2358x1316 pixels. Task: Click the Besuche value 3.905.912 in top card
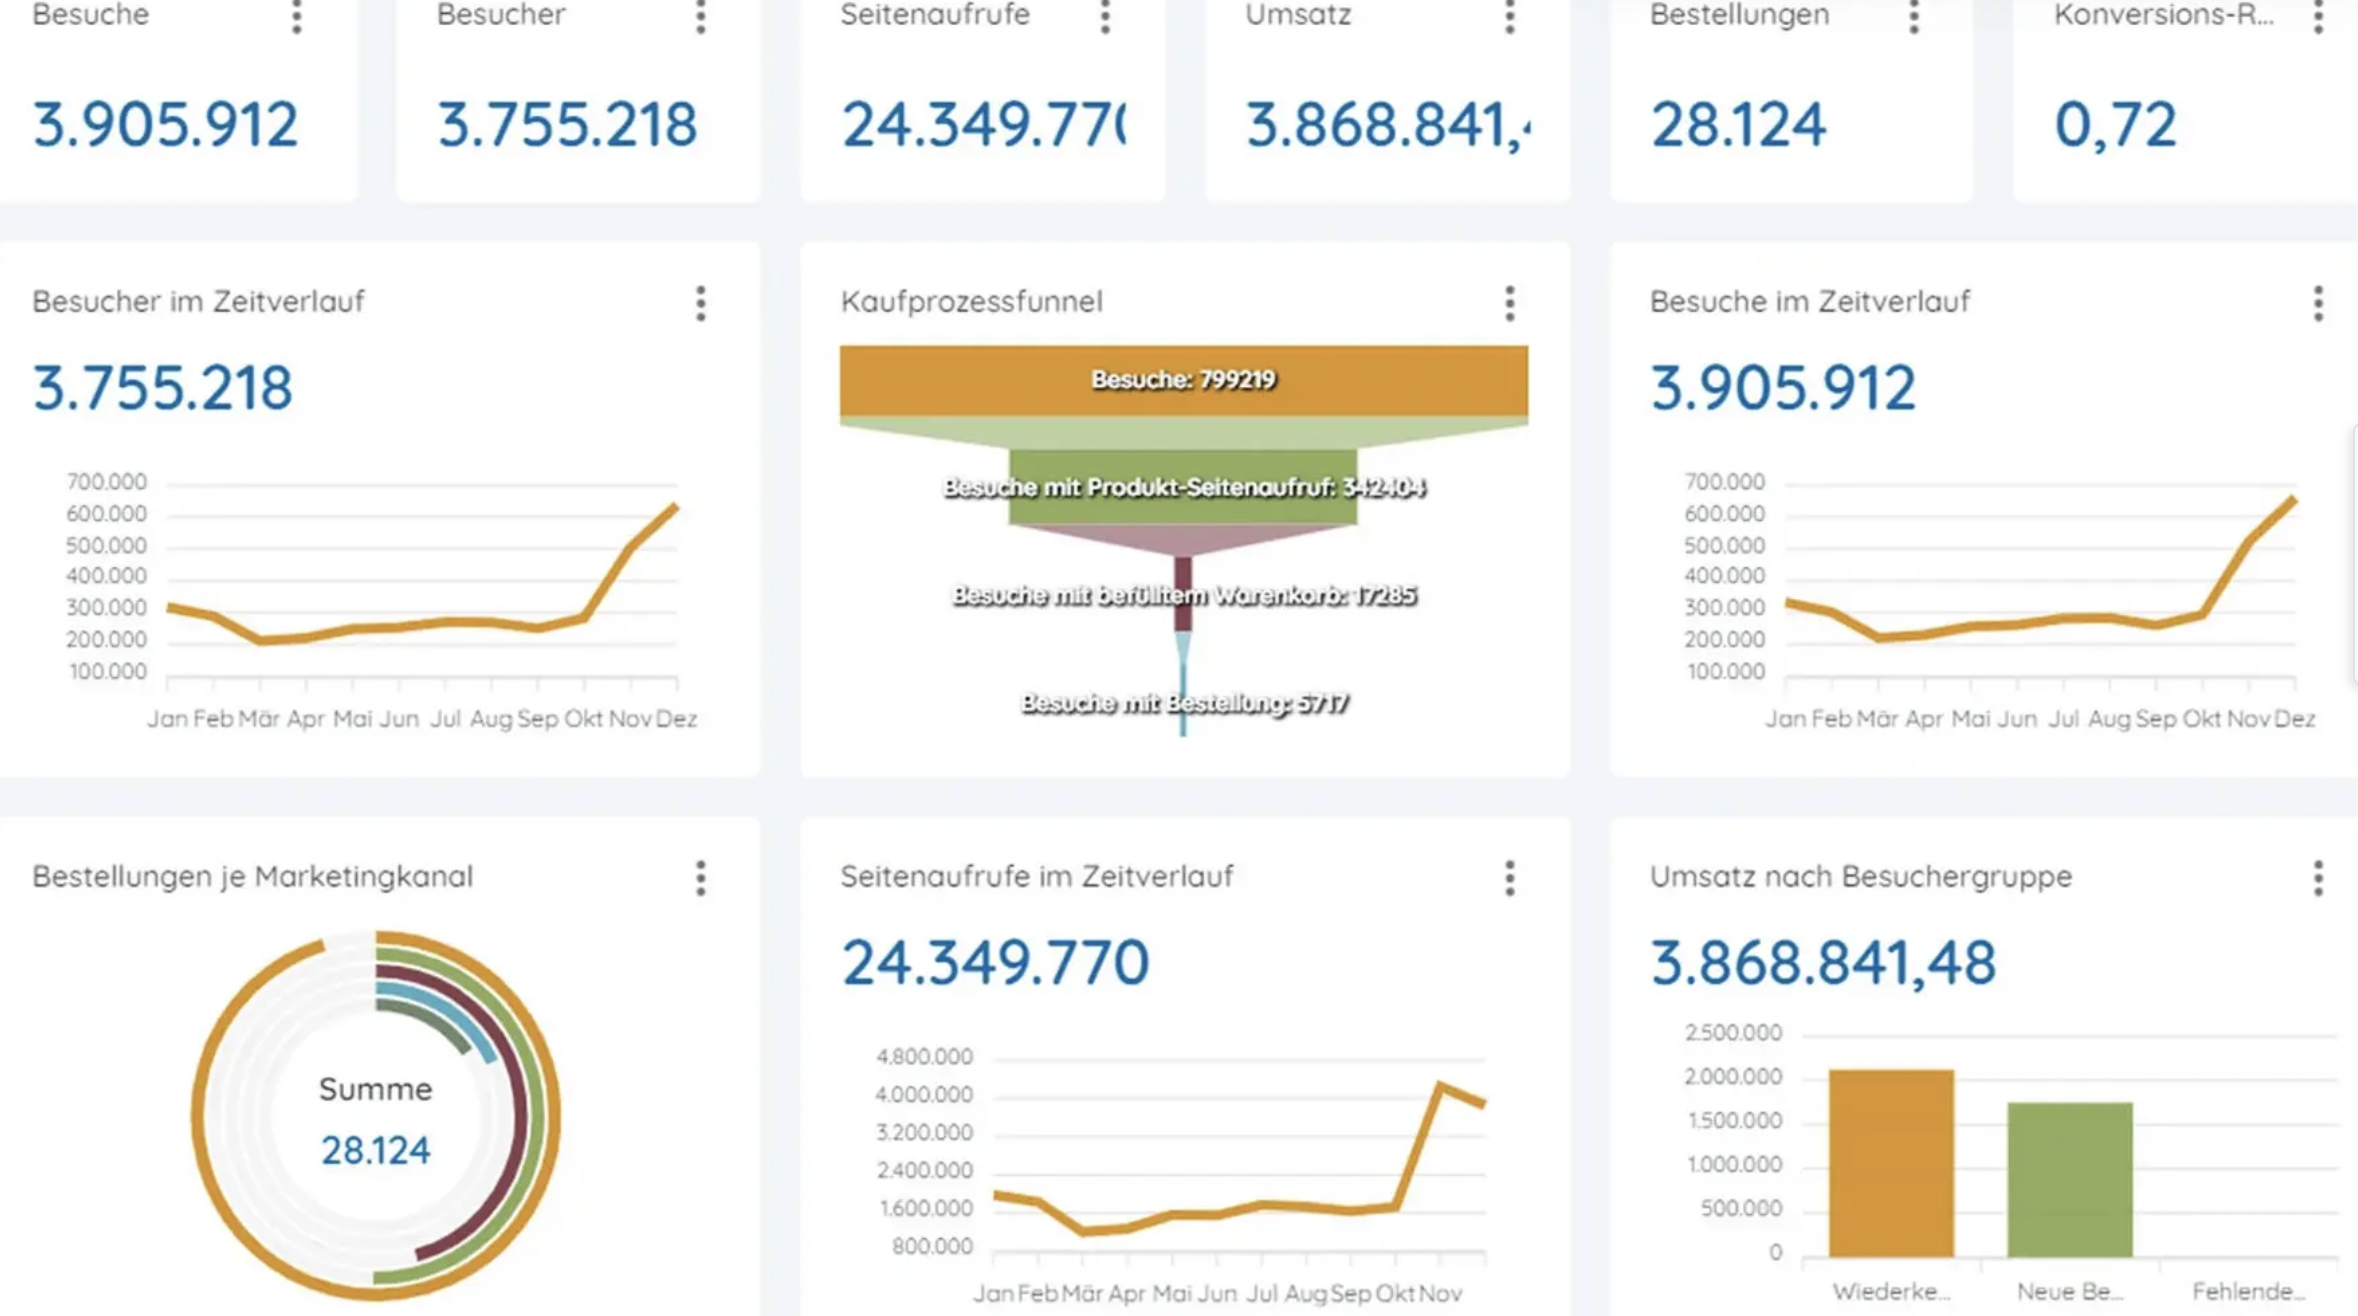click(x=166, y=125)
